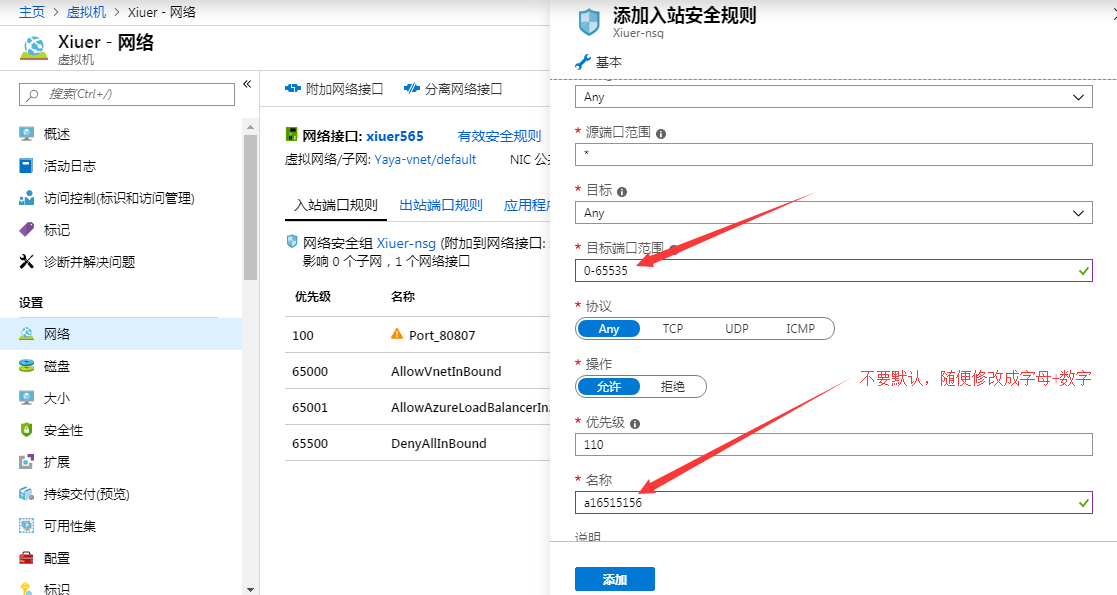This screenshot has height=595, width=1117.
Task: Open Xiuer-nsg security group link
Action: pyautogui.click(x=406, y=243)
